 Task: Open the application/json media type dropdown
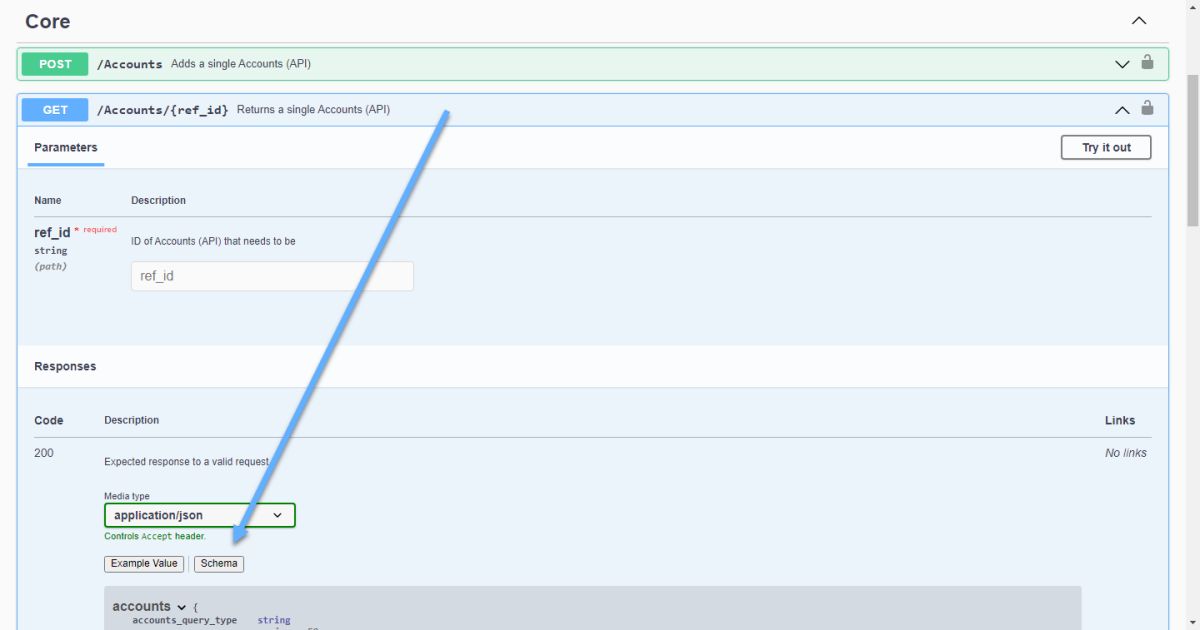click(200, 516)
